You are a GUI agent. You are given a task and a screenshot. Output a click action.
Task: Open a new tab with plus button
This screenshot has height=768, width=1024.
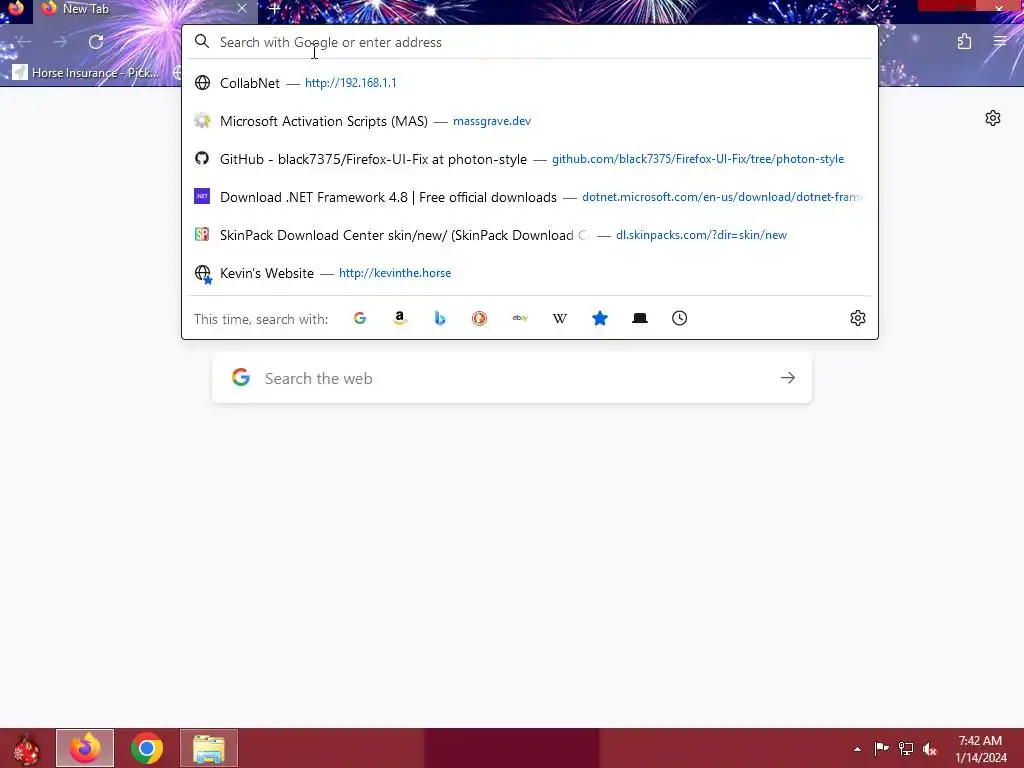click(274, 8)
